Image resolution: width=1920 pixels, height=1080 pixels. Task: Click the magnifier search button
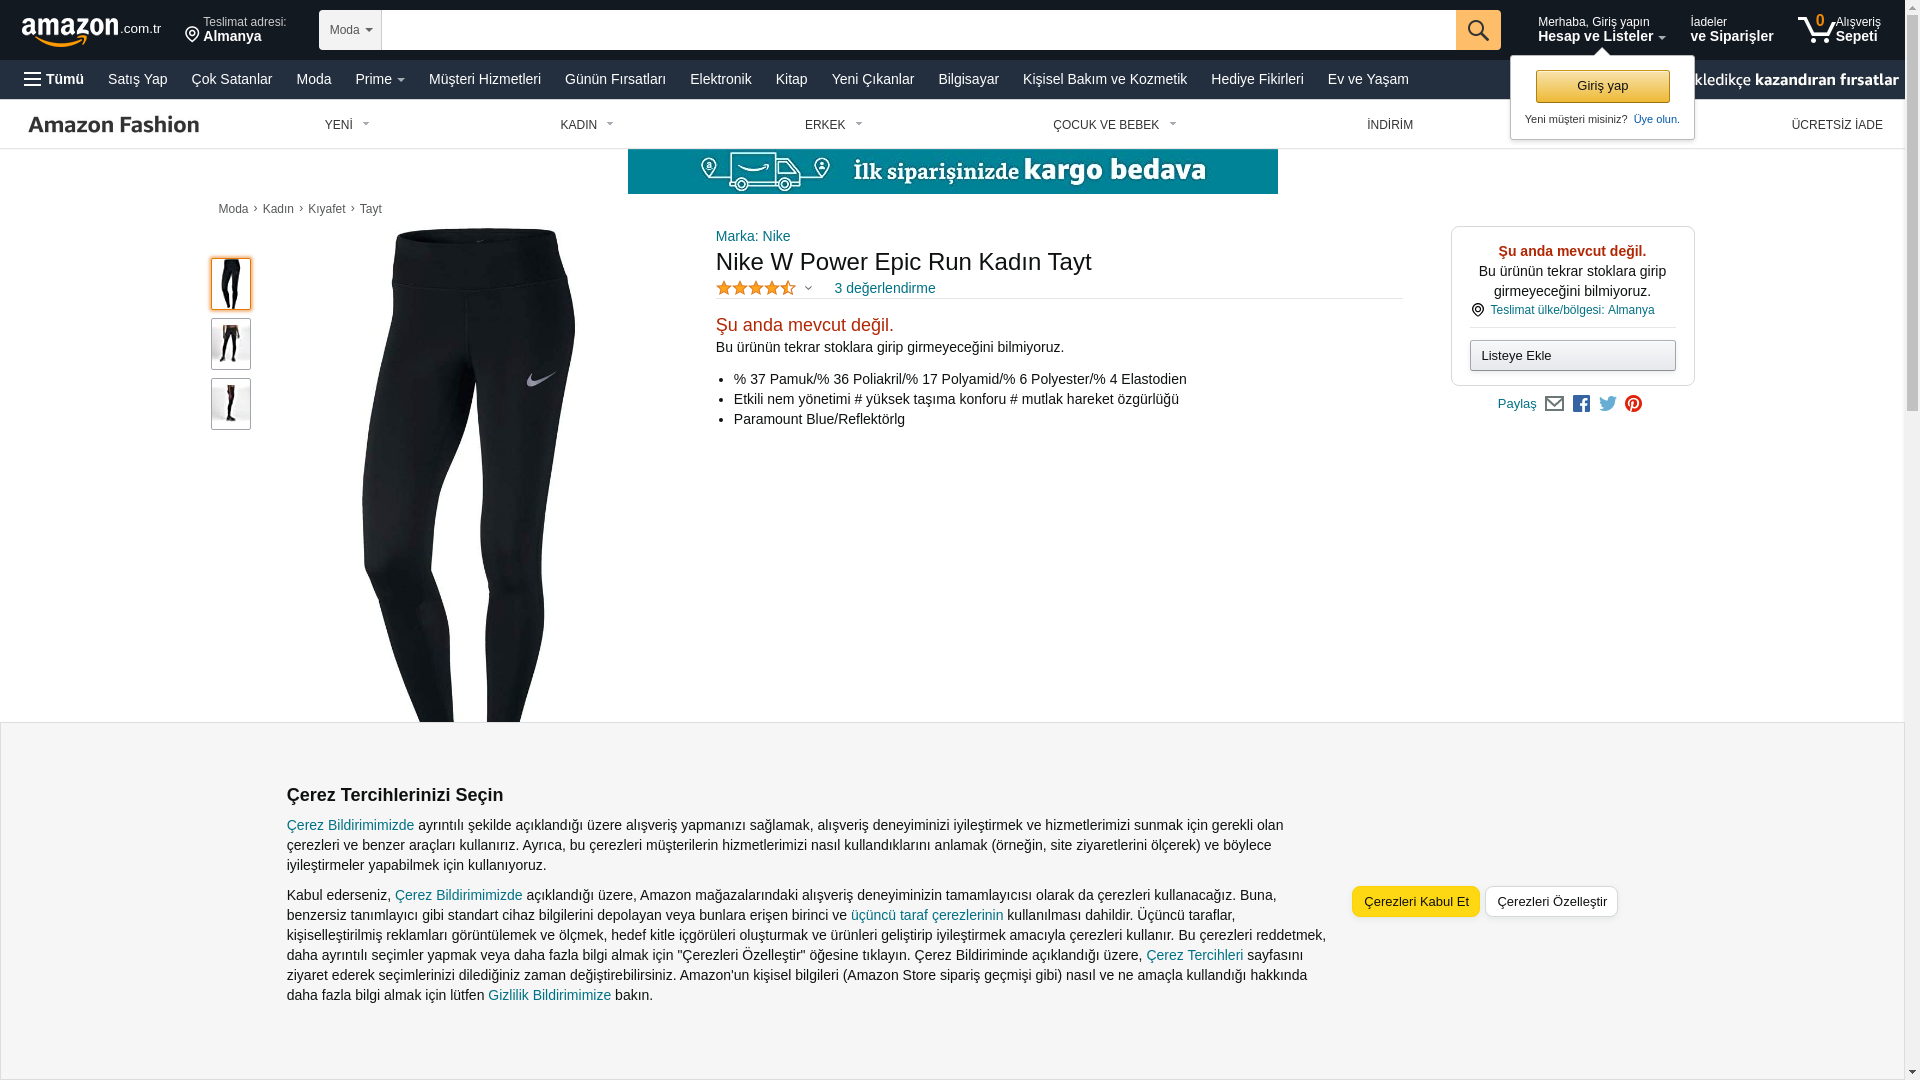click(x=1478, y=30)
